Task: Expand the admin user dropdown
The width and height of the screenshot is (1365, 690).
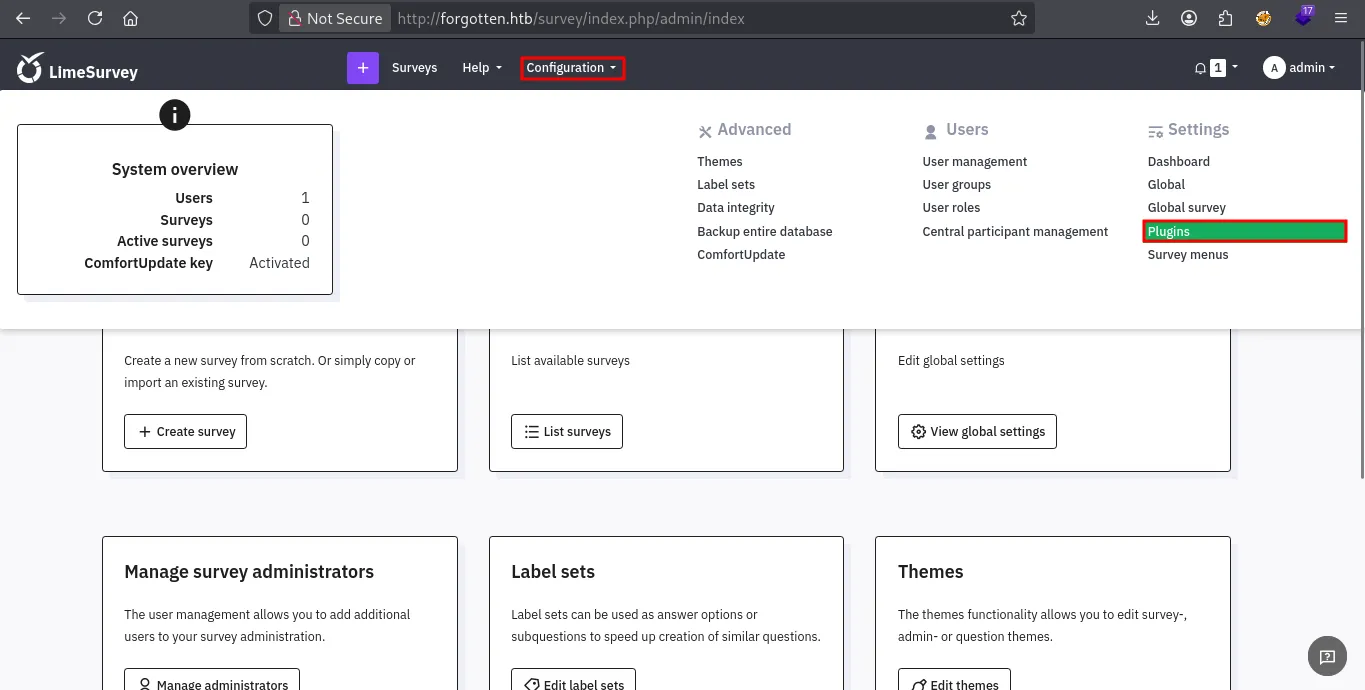Action: pyautogui.click(x=1299, y=68)
